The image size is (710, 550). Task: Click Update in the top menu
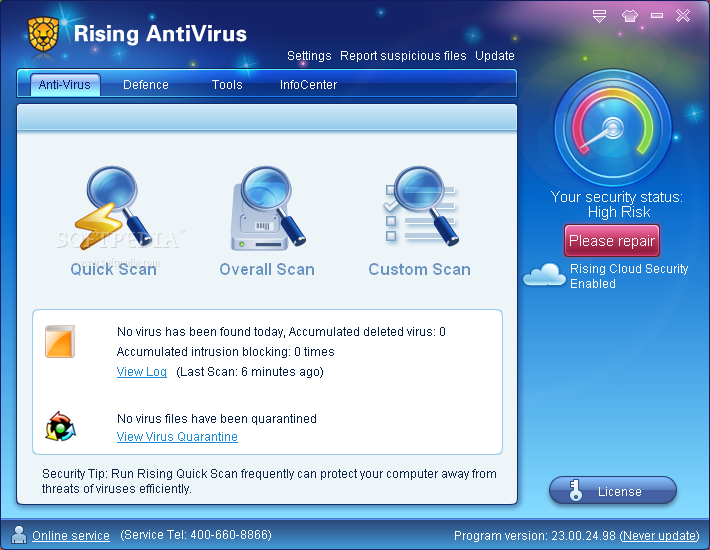494,56
